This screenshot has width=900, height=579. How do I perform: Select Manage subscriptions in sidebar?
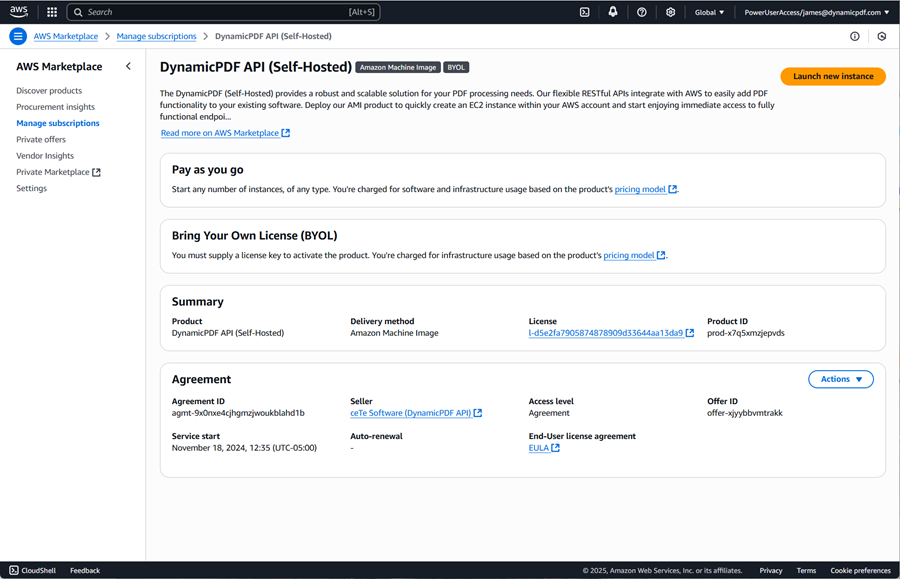(x=58, y=123)
